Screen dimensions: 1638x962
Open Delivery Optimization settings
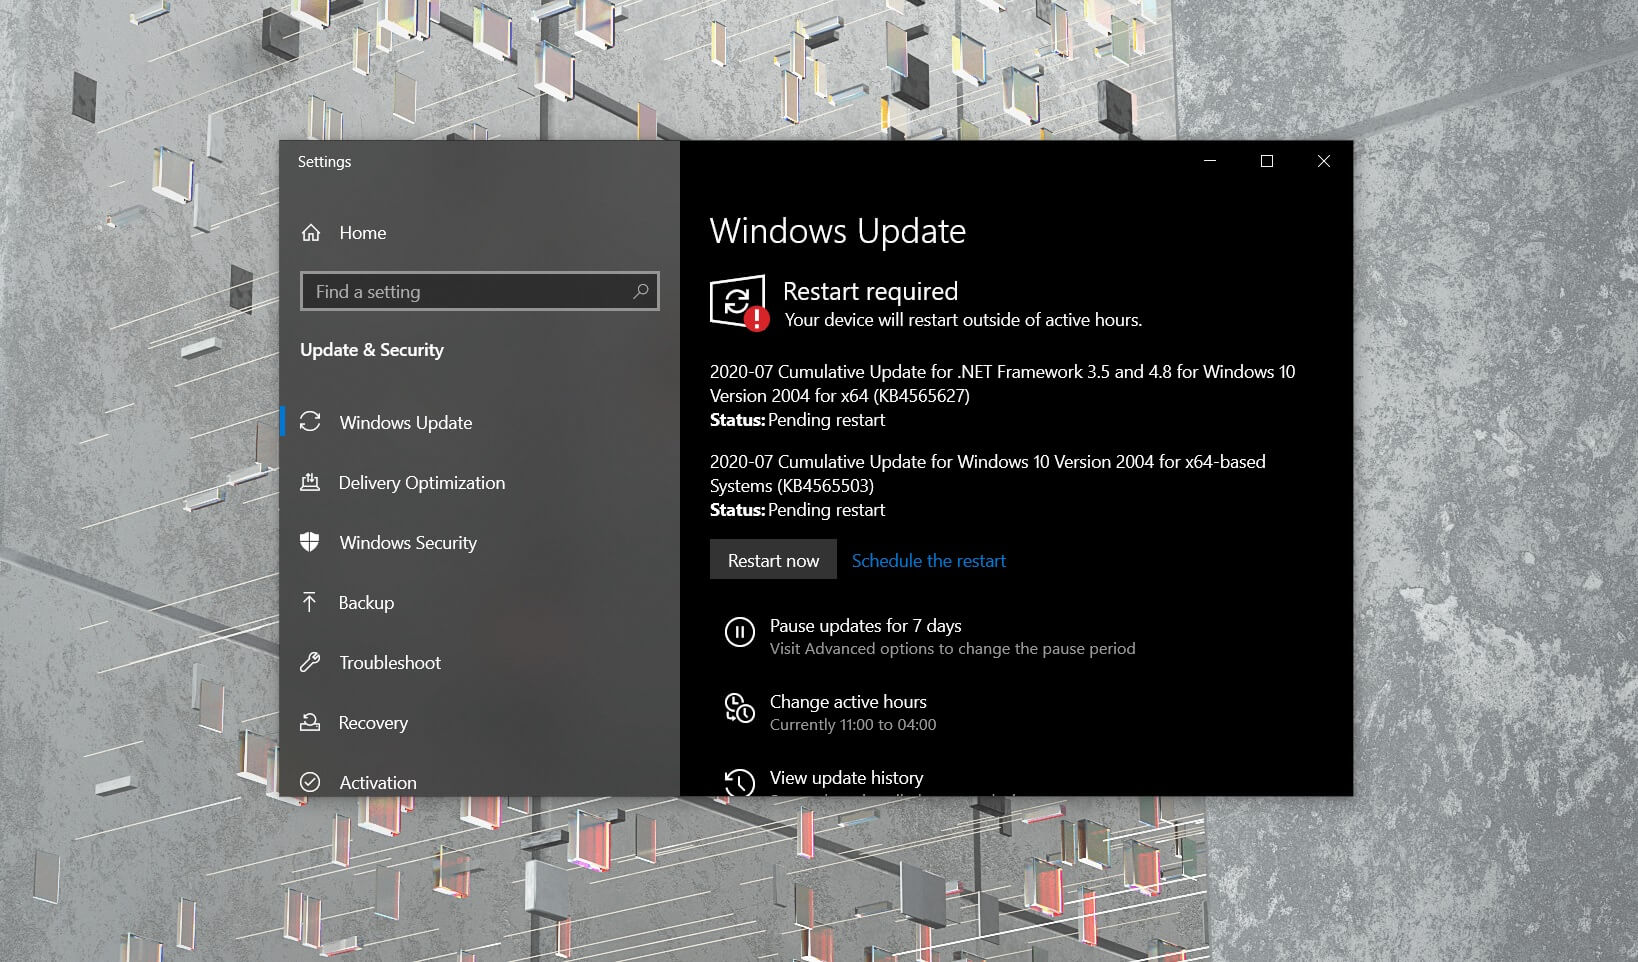pyautogui.click(x=421, y=482)
